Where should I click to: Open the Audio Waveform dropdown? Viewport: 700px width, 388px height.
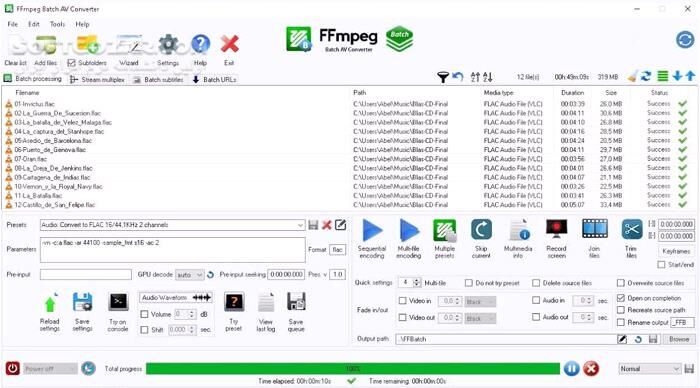click(176, 297)
